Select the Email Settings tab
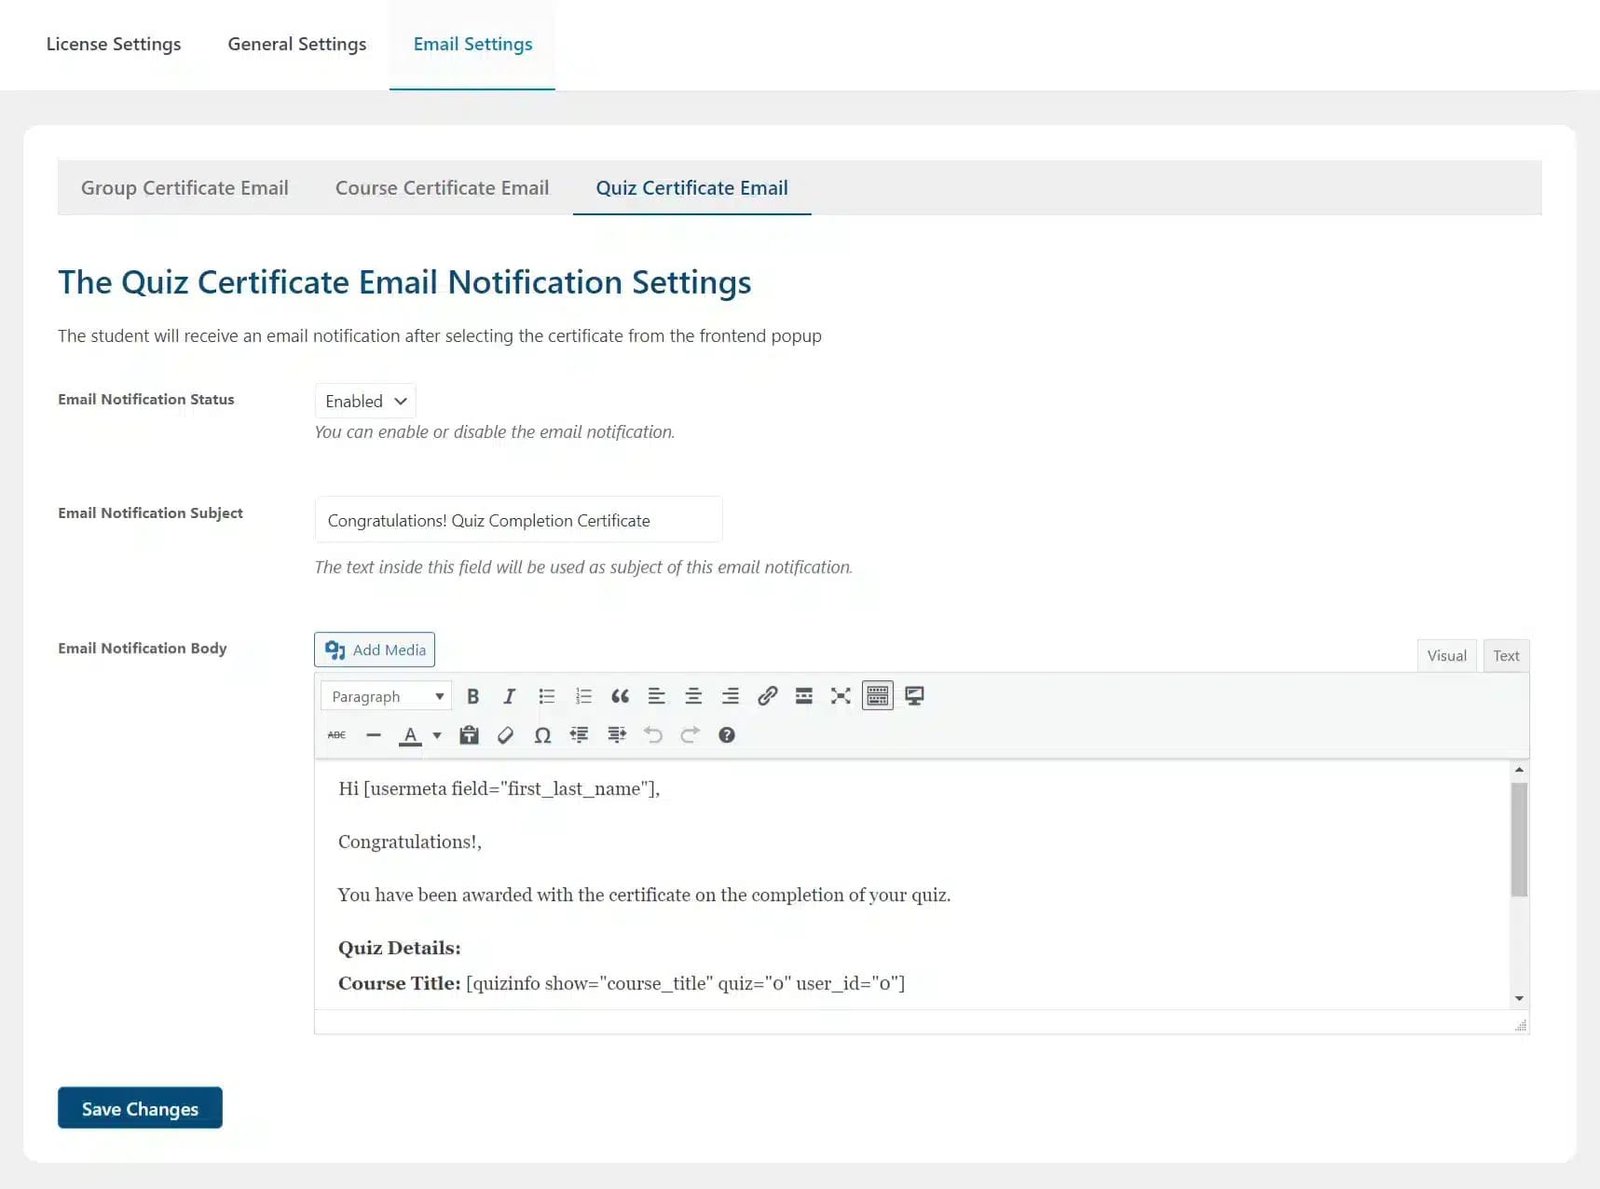 point(473,44)
